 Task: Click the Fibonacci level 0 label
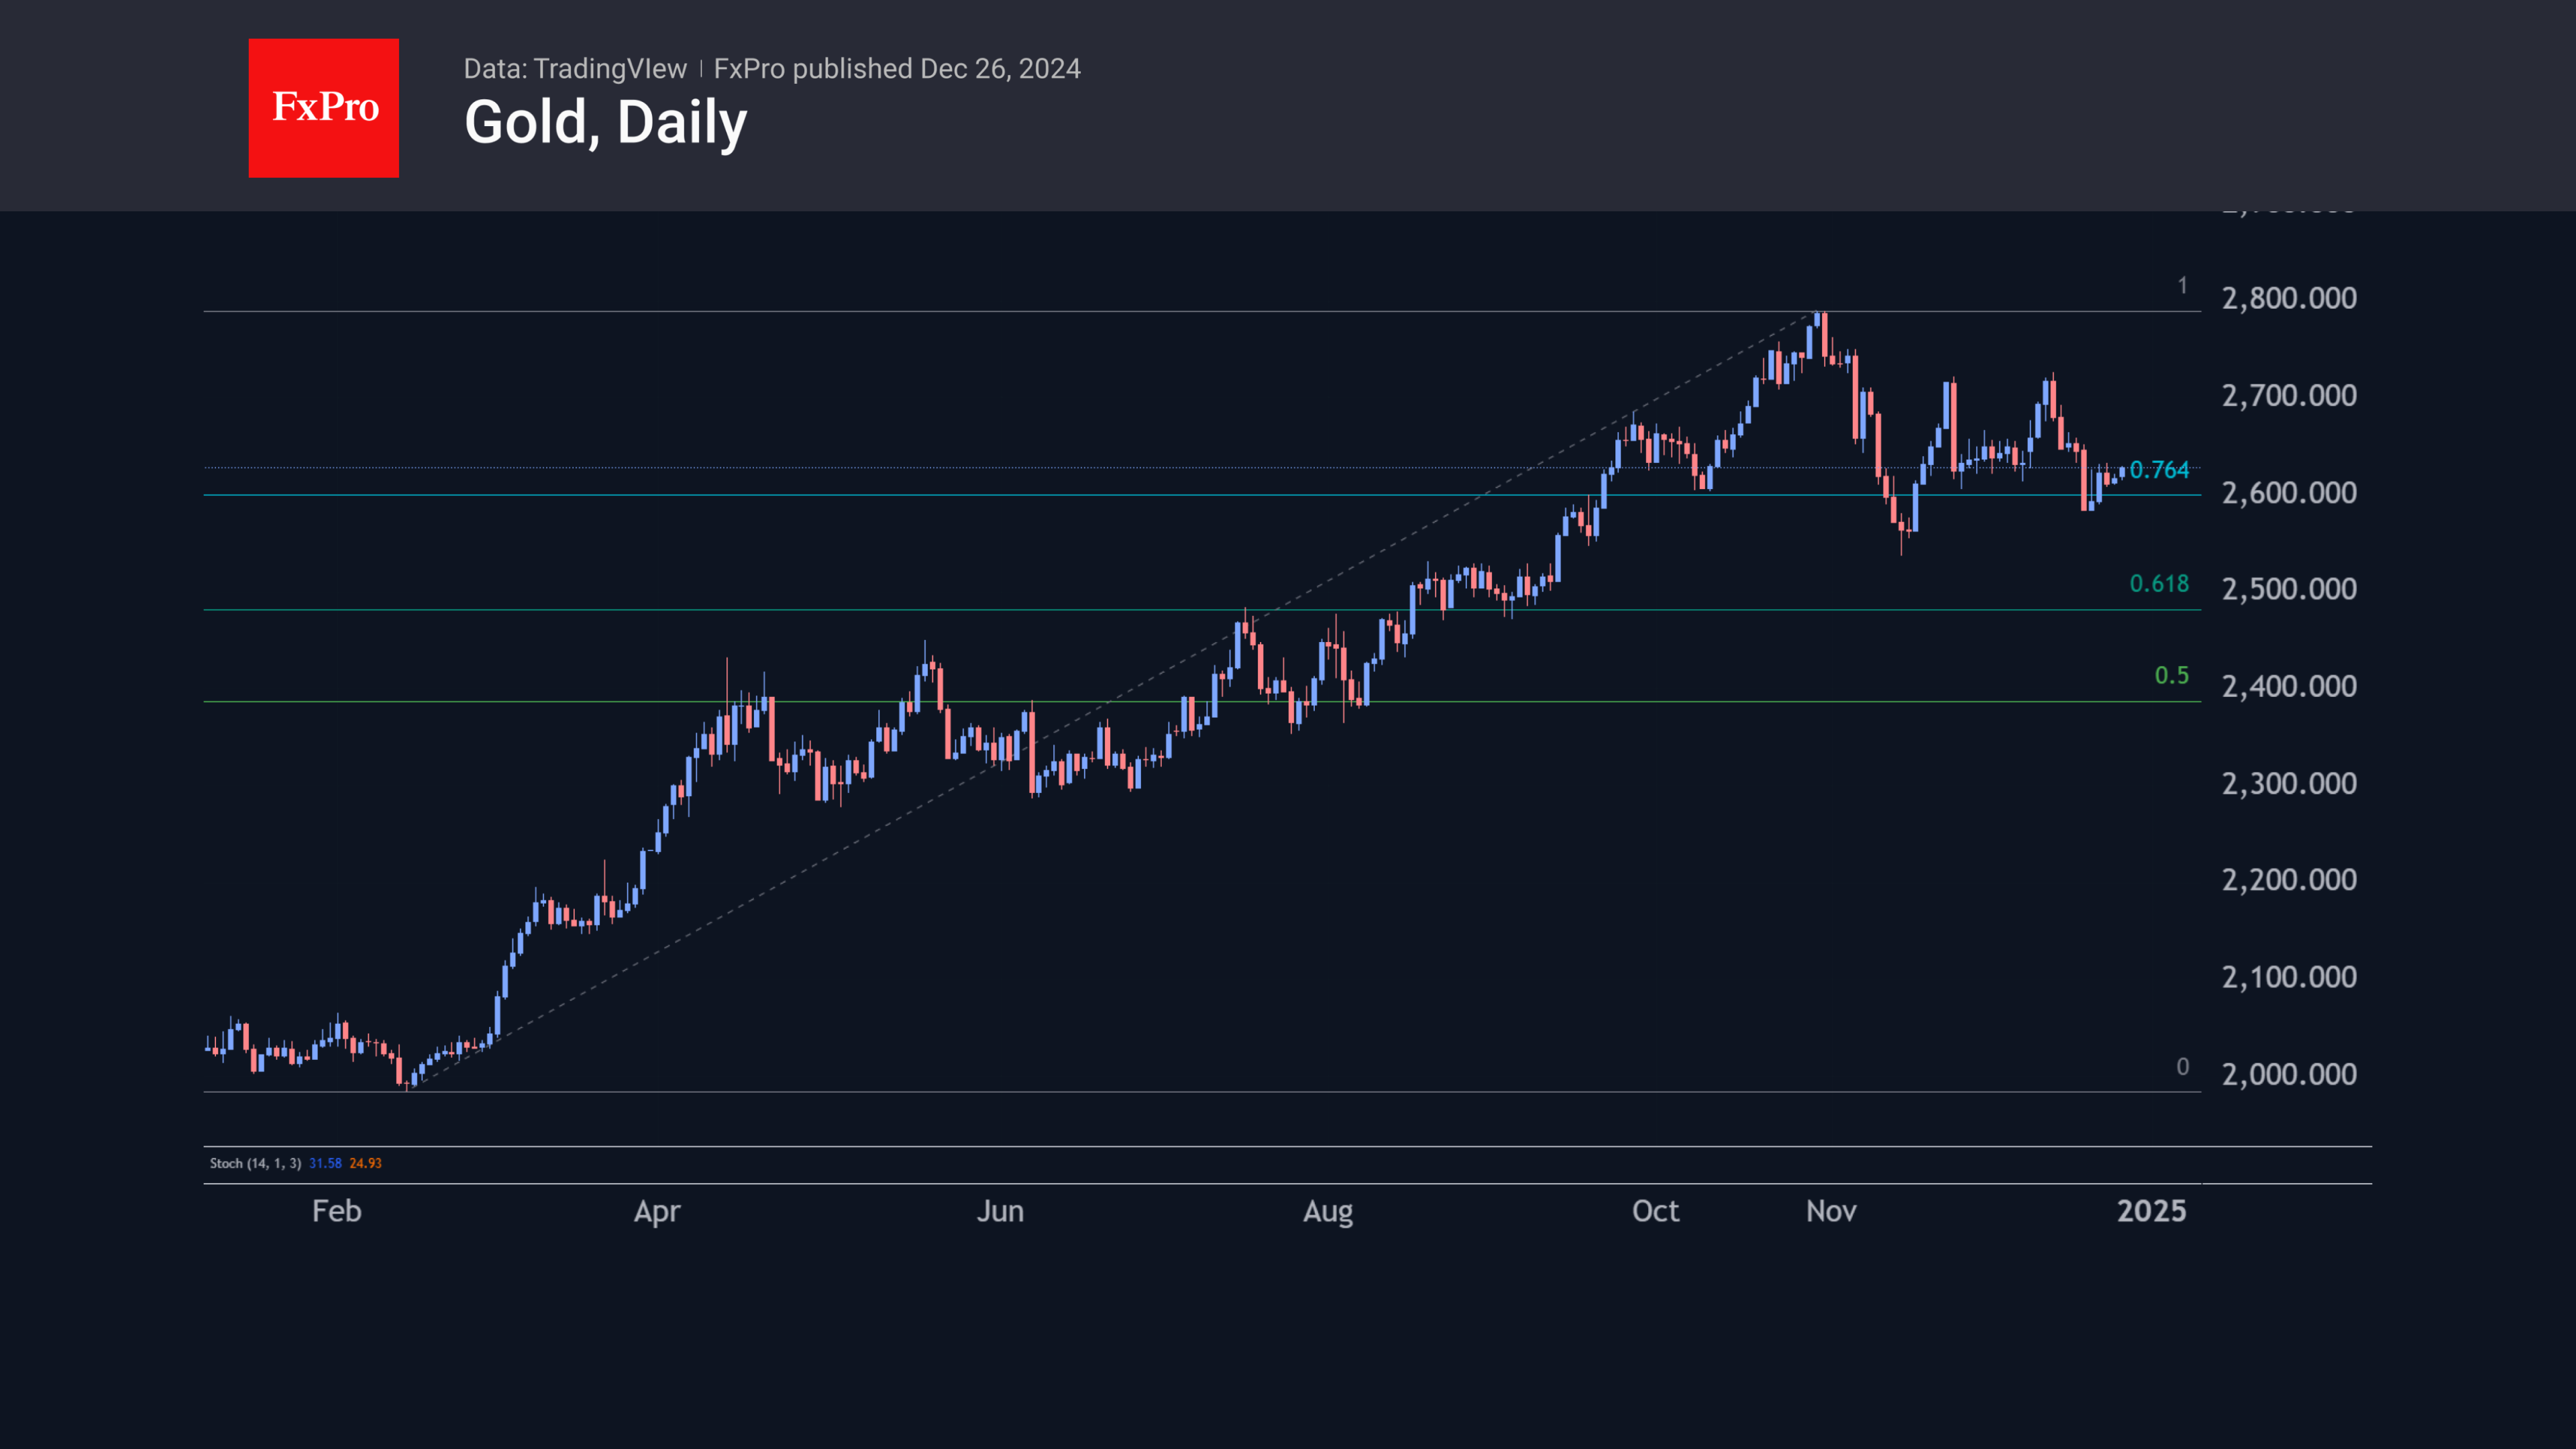tap(2182, 1067)
